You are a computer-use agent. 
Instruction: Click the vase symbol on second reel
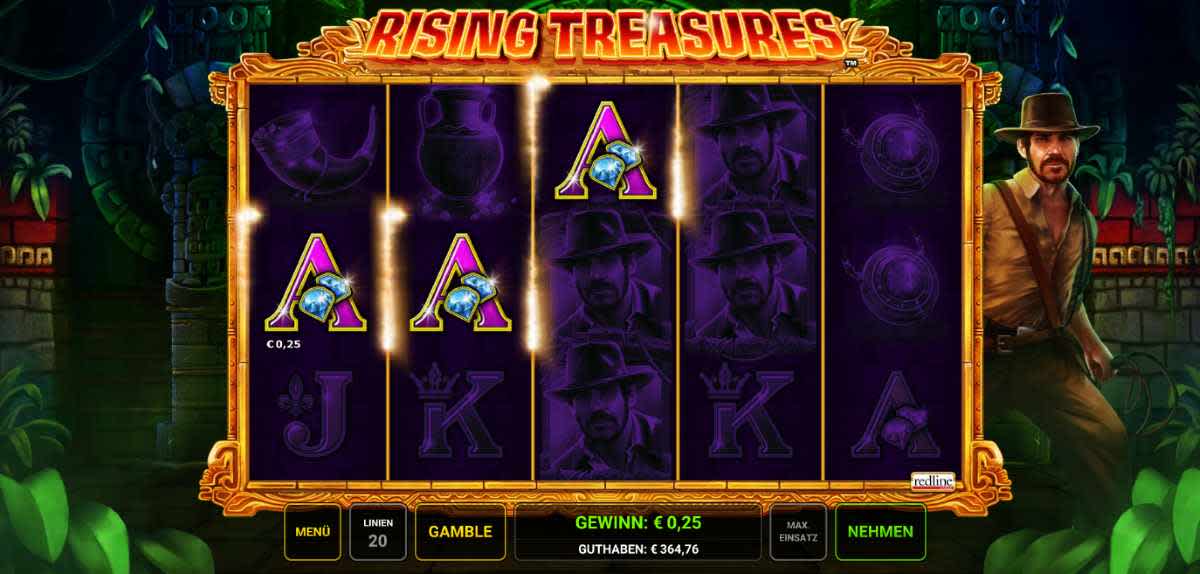coord(460,148)
